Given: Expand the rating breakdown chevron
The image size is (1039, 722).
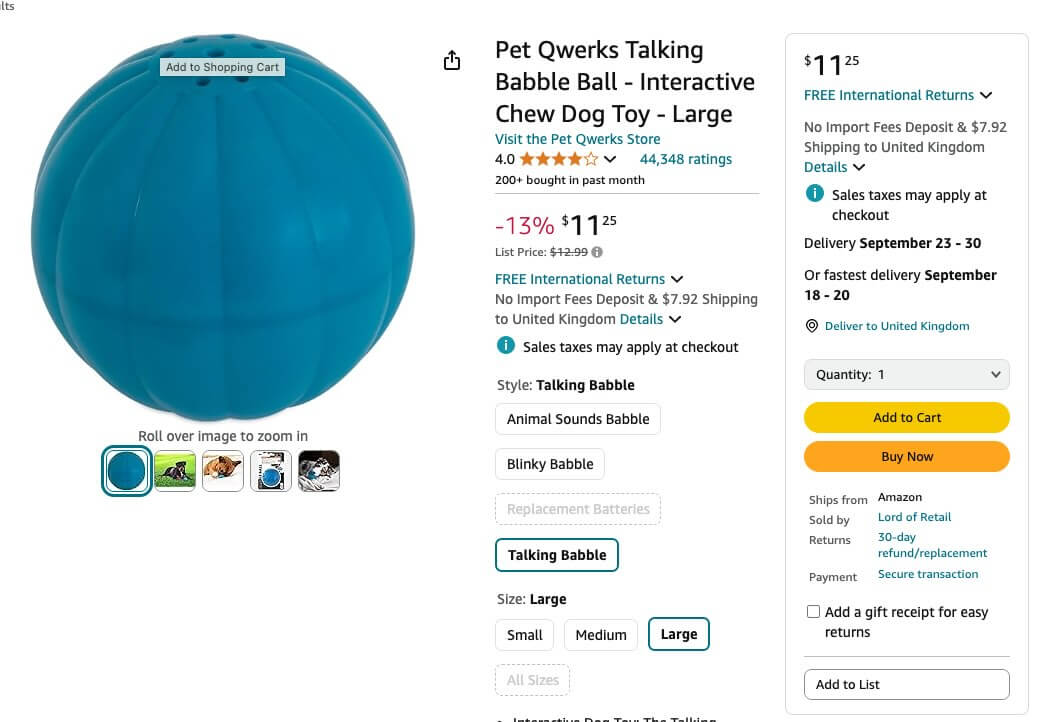Looking at the screenshot, I should [610, 159].
